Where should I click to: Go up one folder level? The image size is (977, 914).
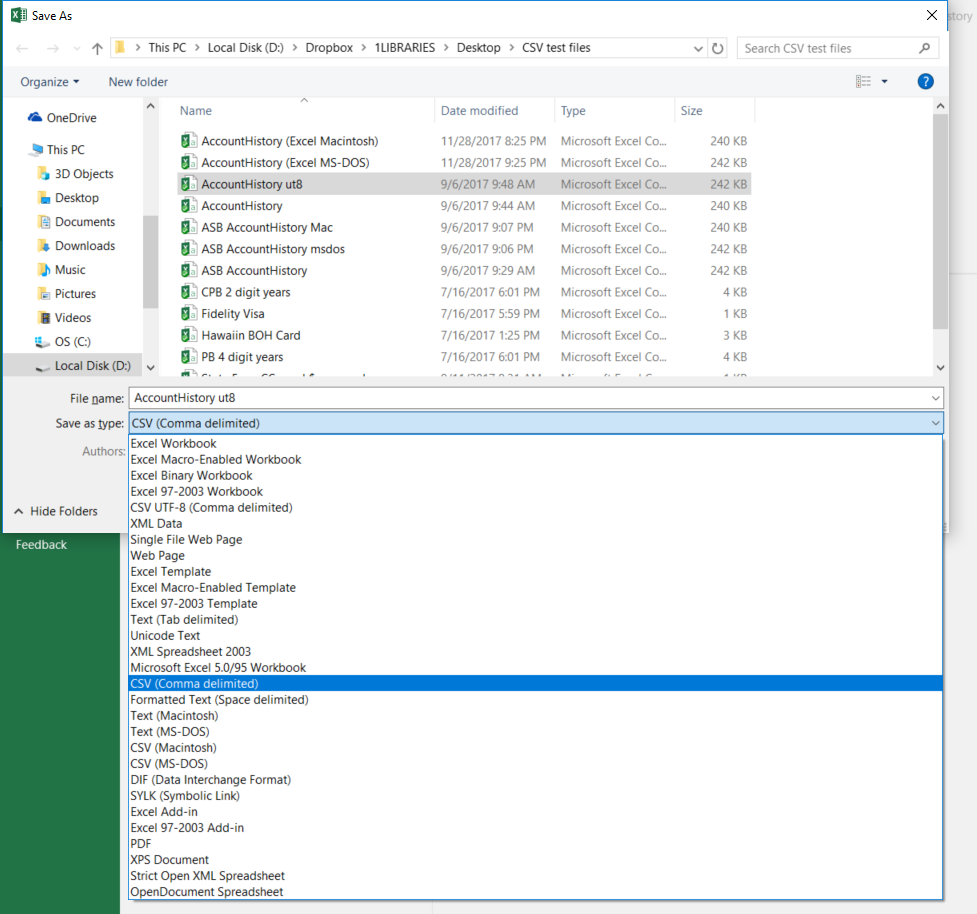click(97, 48)
